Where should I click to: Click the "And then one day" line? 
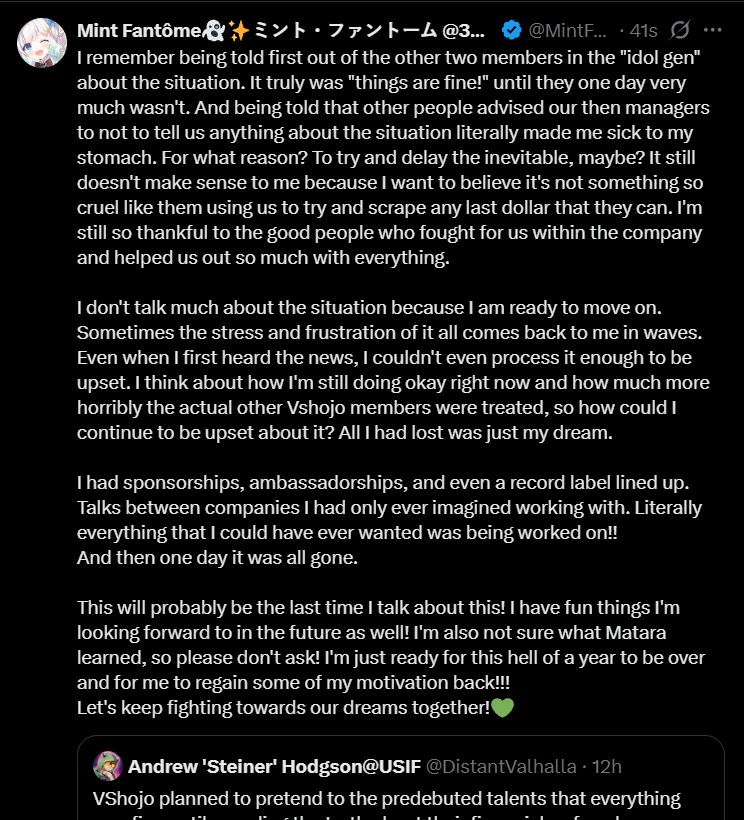tap(217, 558)
